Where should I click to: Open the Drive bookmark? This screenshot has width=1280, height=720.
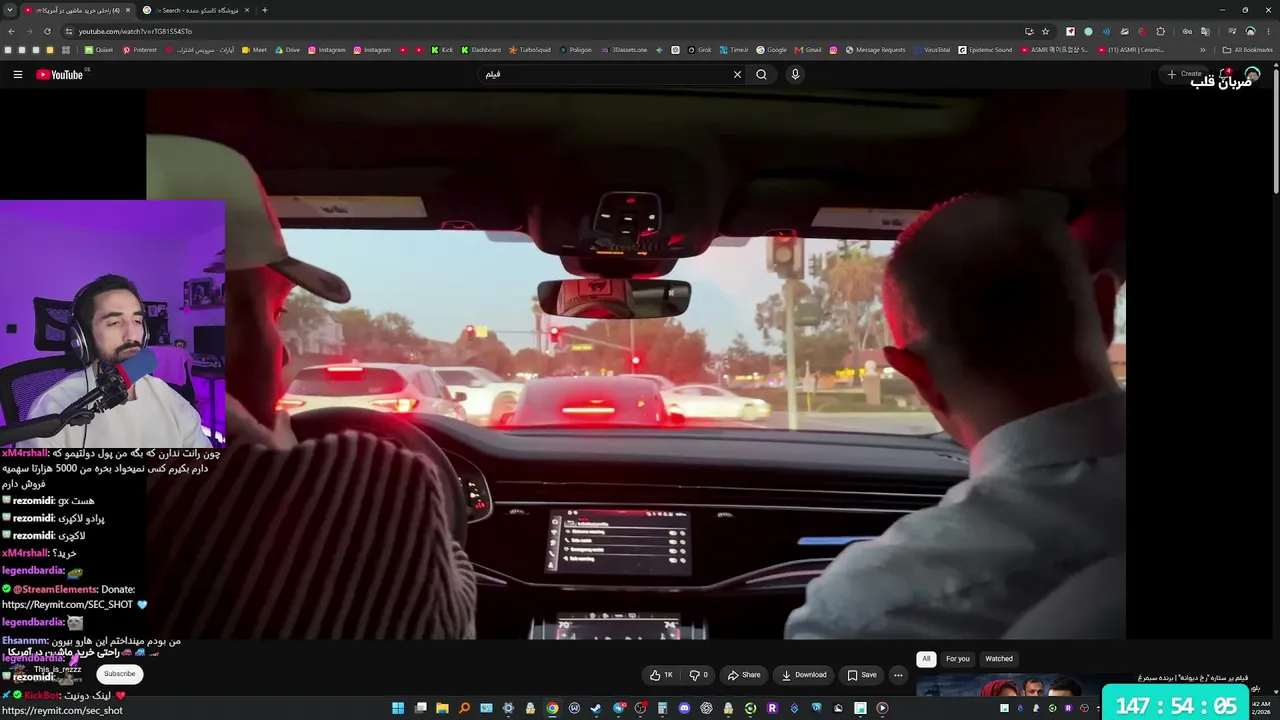(x=287, y=50)
